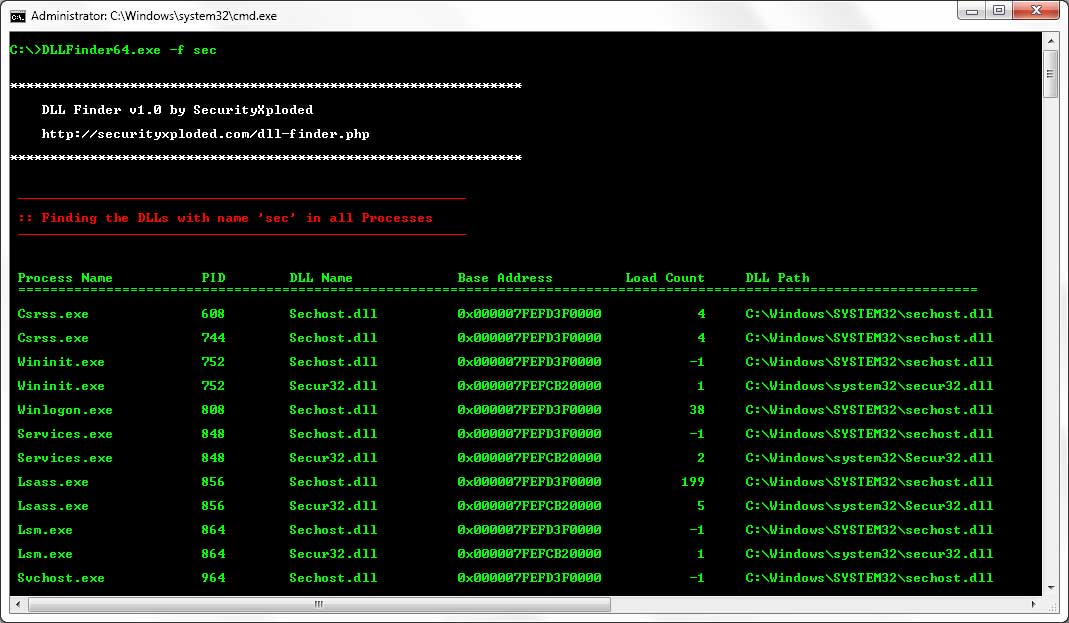Click the load count value 199
Image resolution: width=1069 pixels, height=623 pixels.
coord(693,482)
